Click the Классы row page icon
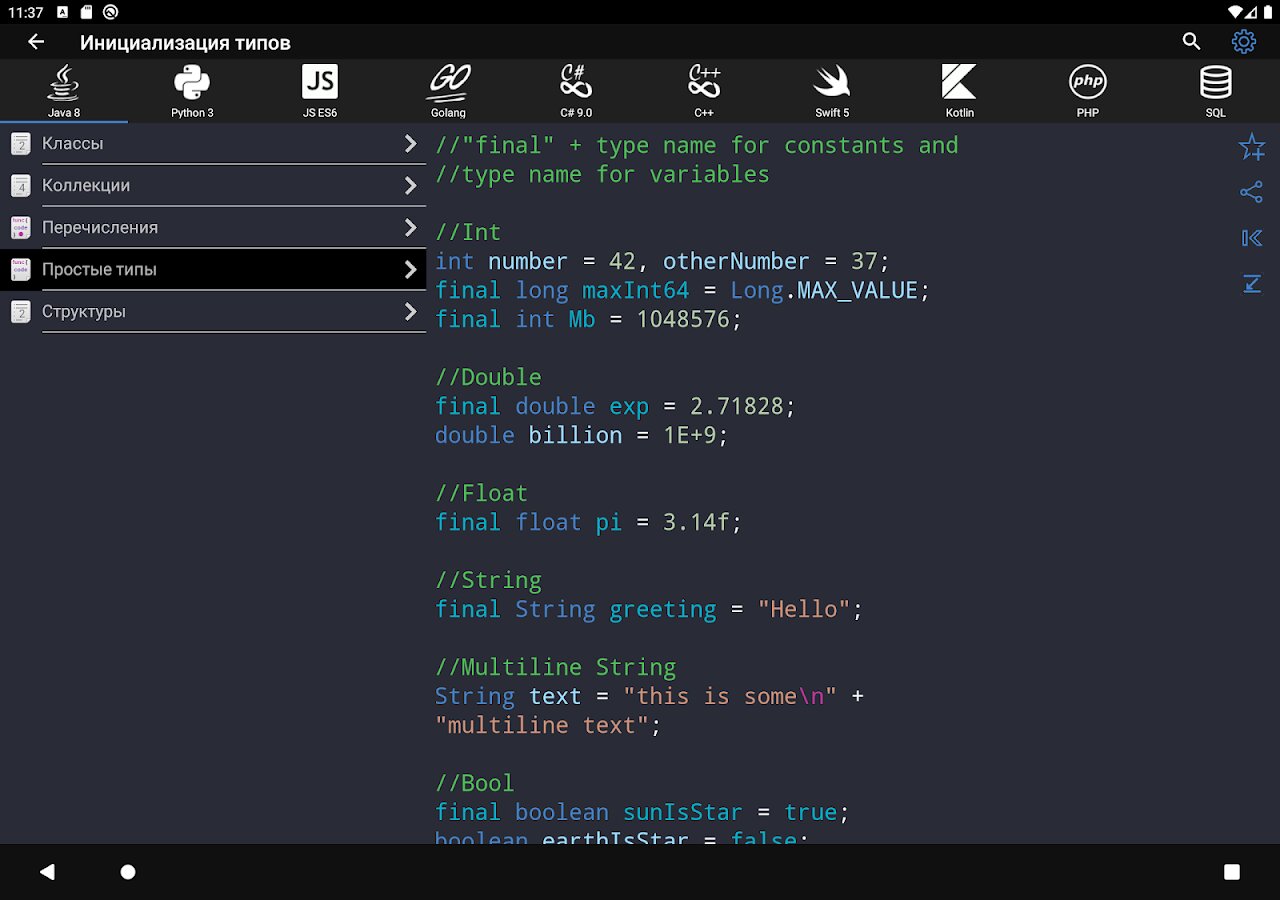Image resolution: width=1280 pixels, height=900 pixels. click(20, 144)
